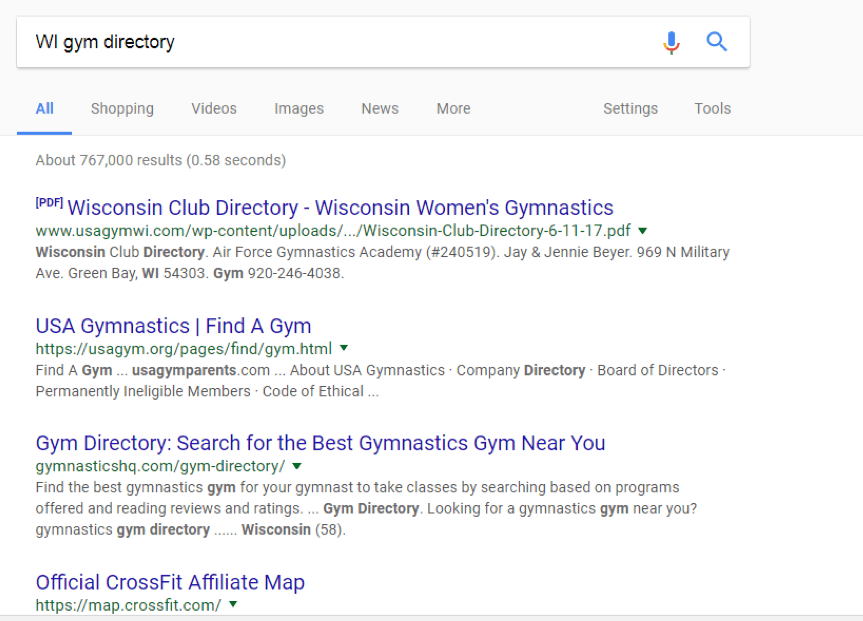This screenshot has height=621, width=863.
Task: Open Gym Directory Best Gymnastics Gym result
Action: [320, 443]
